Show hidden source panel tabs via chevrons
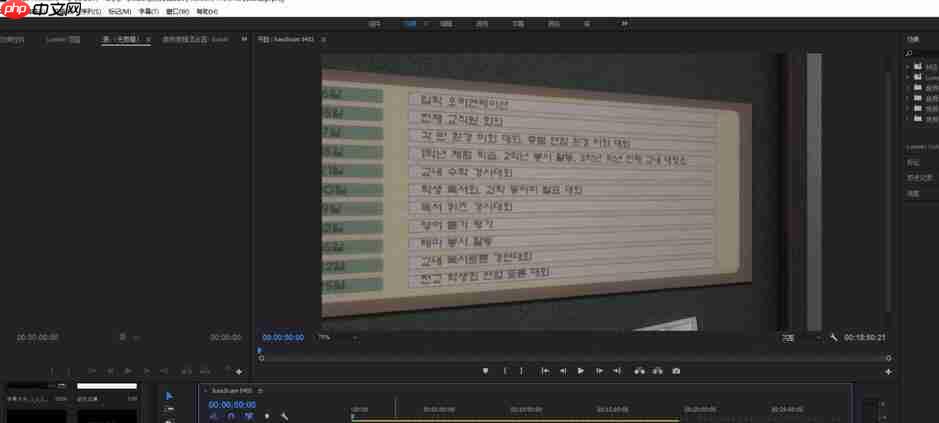 pyautogui.click(x=244, y=39)
